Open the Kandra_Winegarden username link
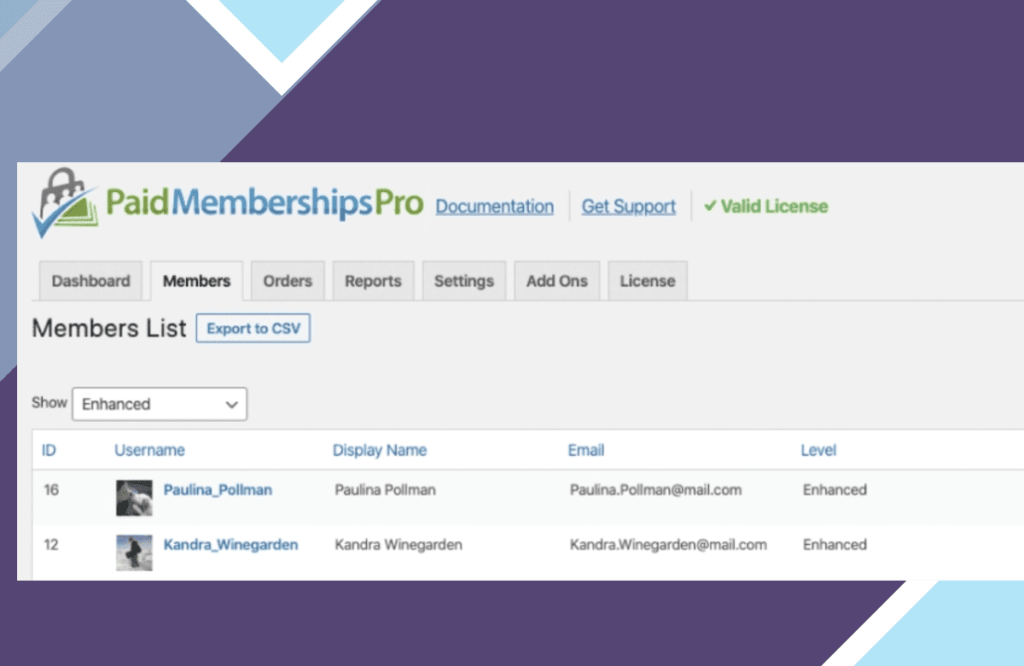 pyautogui.click(x=230, y=545)
